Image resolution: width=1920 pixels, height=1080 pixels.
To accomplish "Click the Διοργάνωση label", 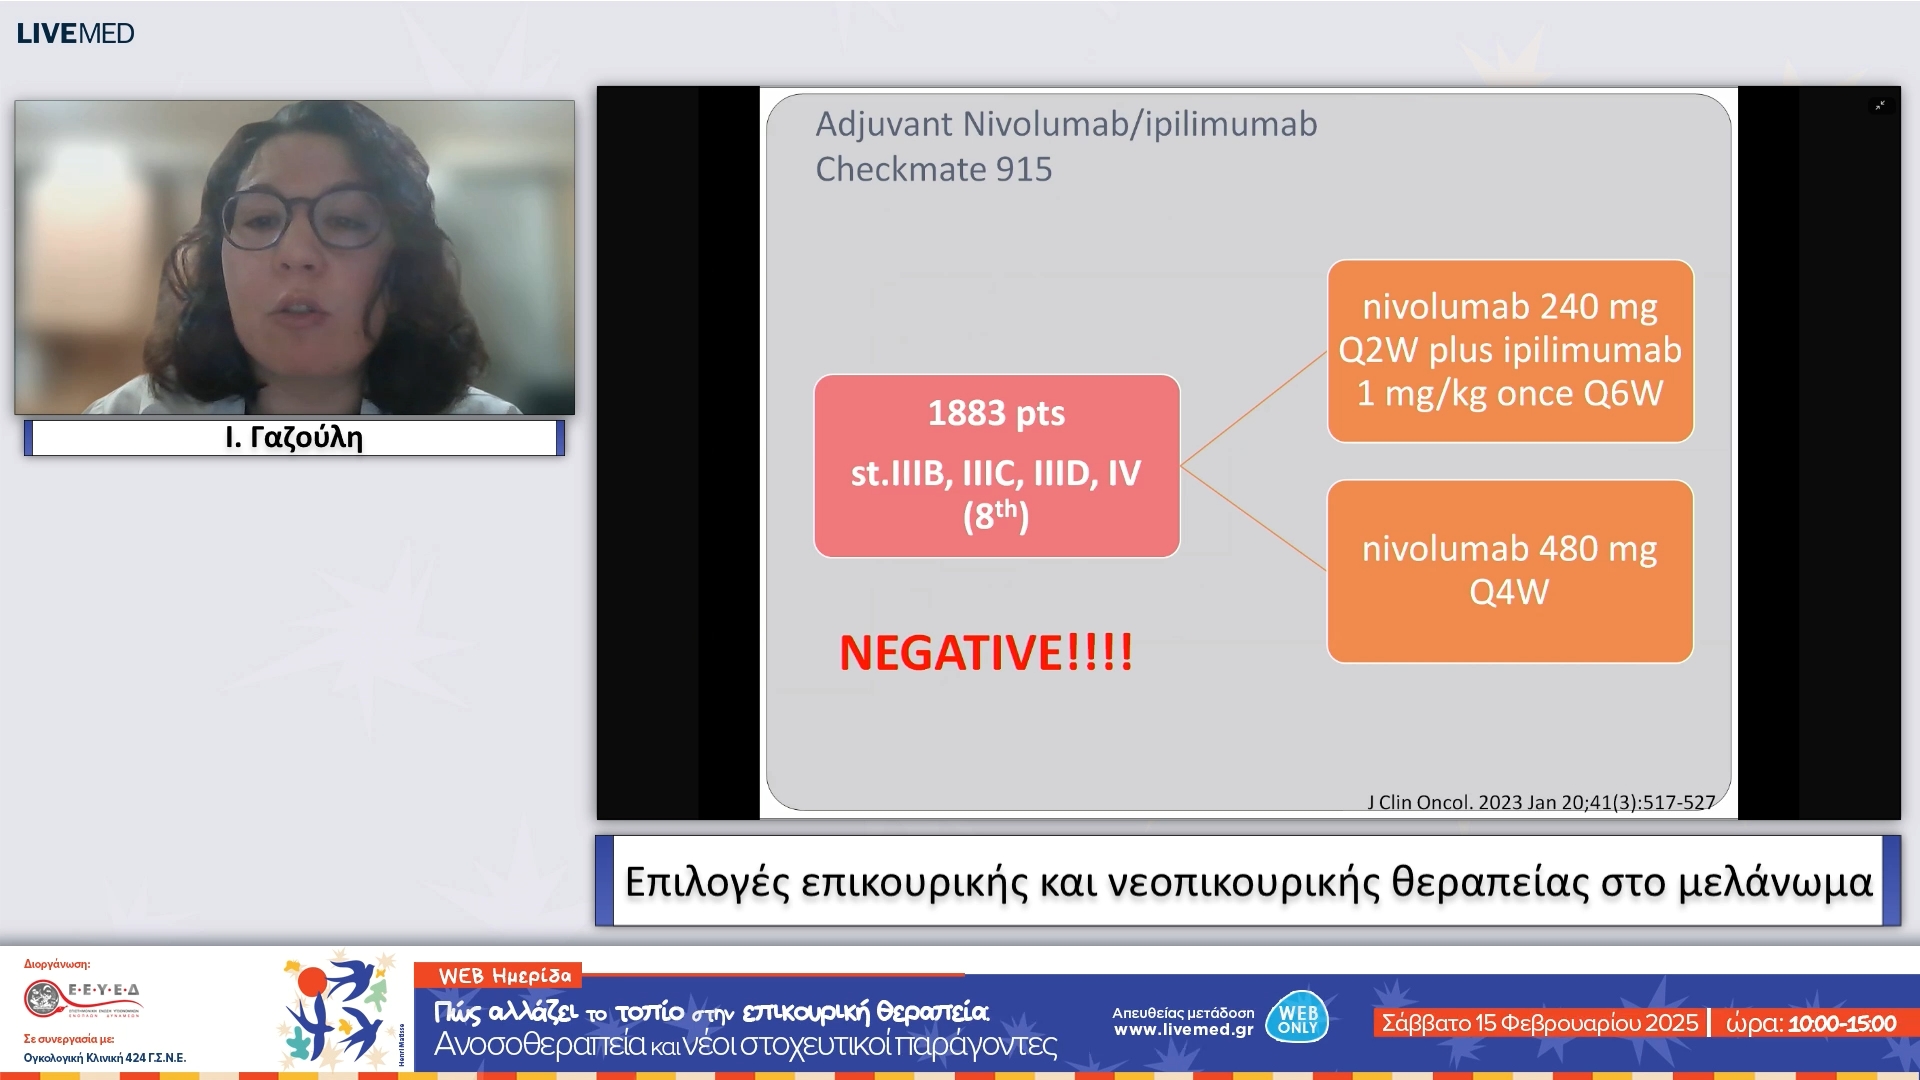I will (57, 964).
